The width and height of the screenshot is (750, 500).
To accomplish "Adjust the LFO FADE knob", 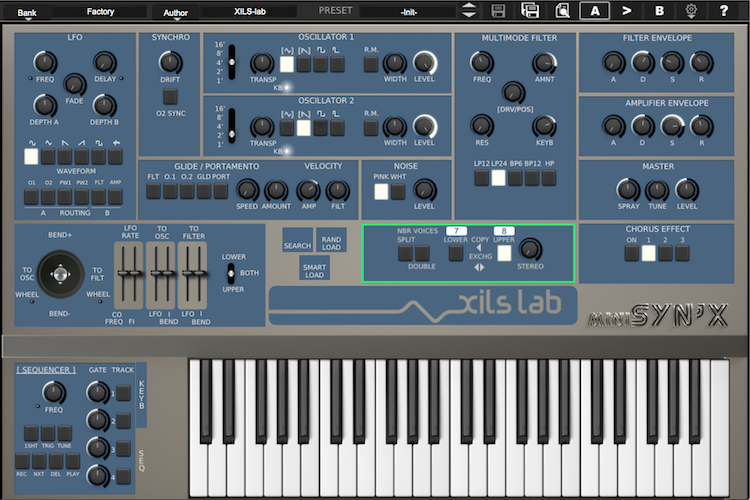I will pos(74,85).
